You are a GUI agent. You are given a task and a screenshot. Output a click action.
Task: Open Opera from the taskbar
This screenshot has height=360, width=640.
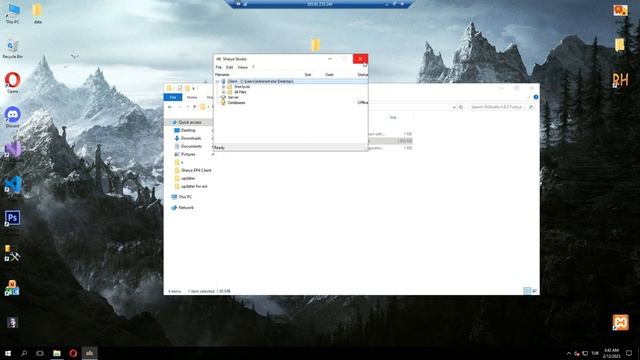[73, 353]
